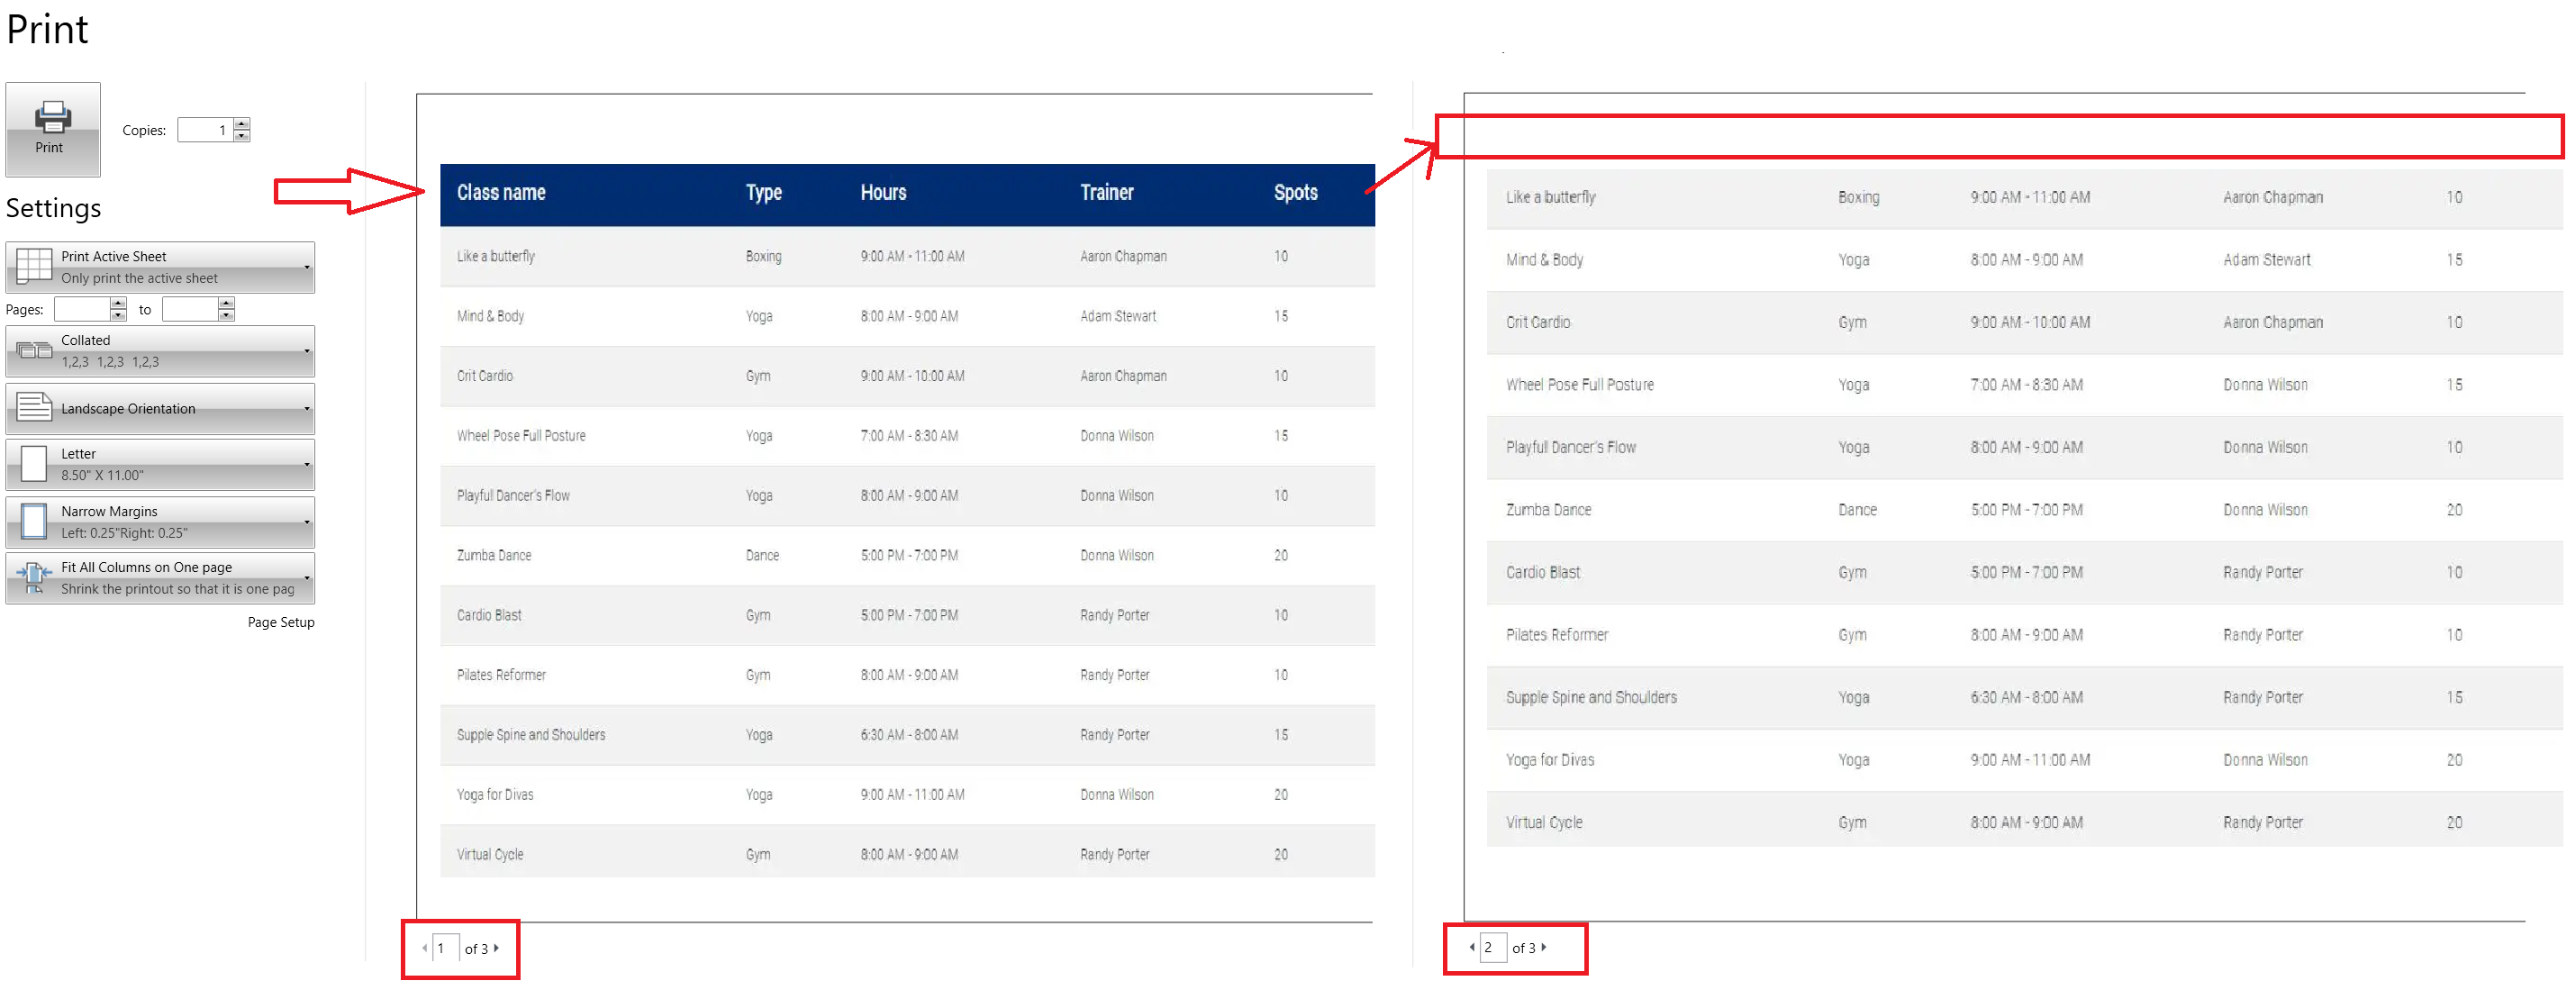The width and height of the screenshot is (2576, 990).
Task: Click the Print button with printer icon
Action: click(52, 129)
